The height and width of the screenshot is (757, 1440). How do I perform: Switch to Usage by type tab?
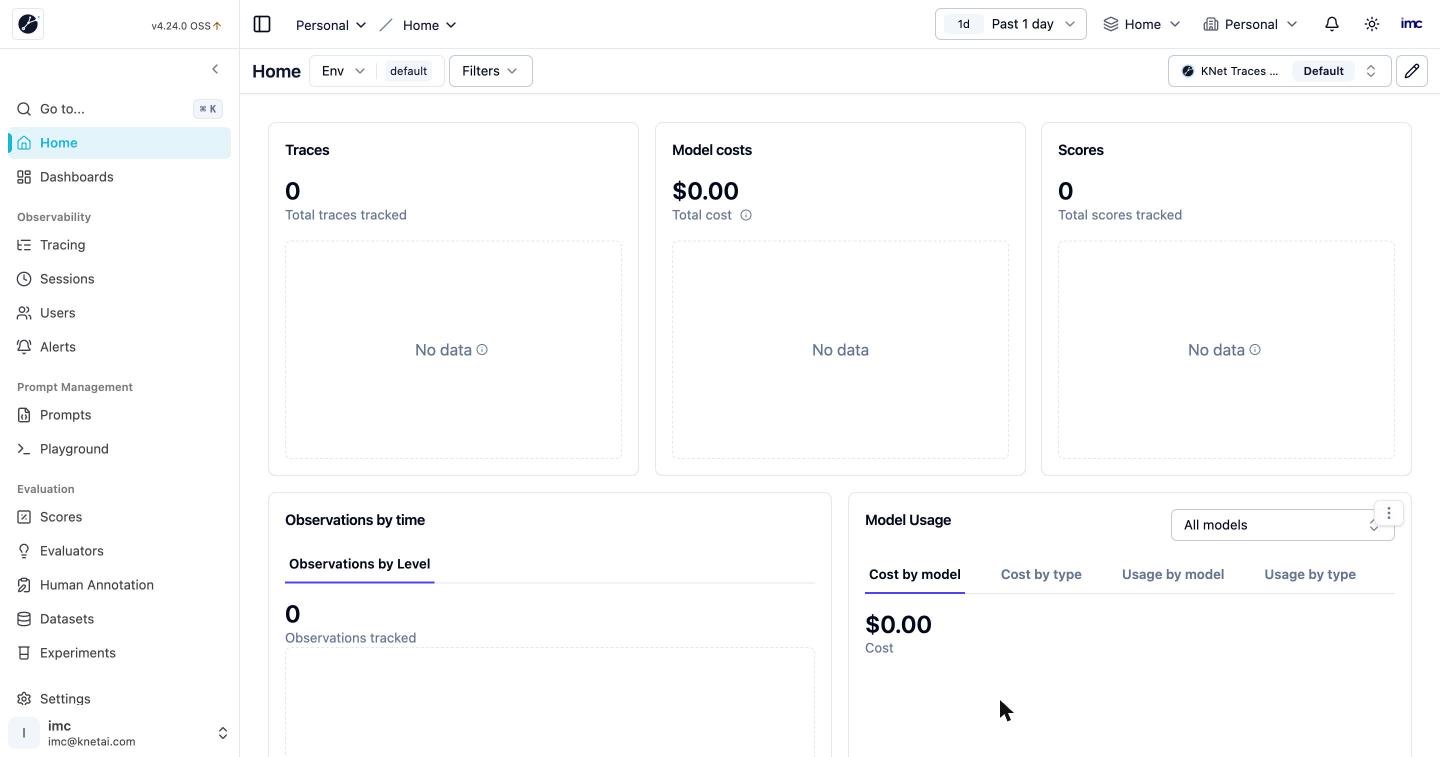(1310, 574)
